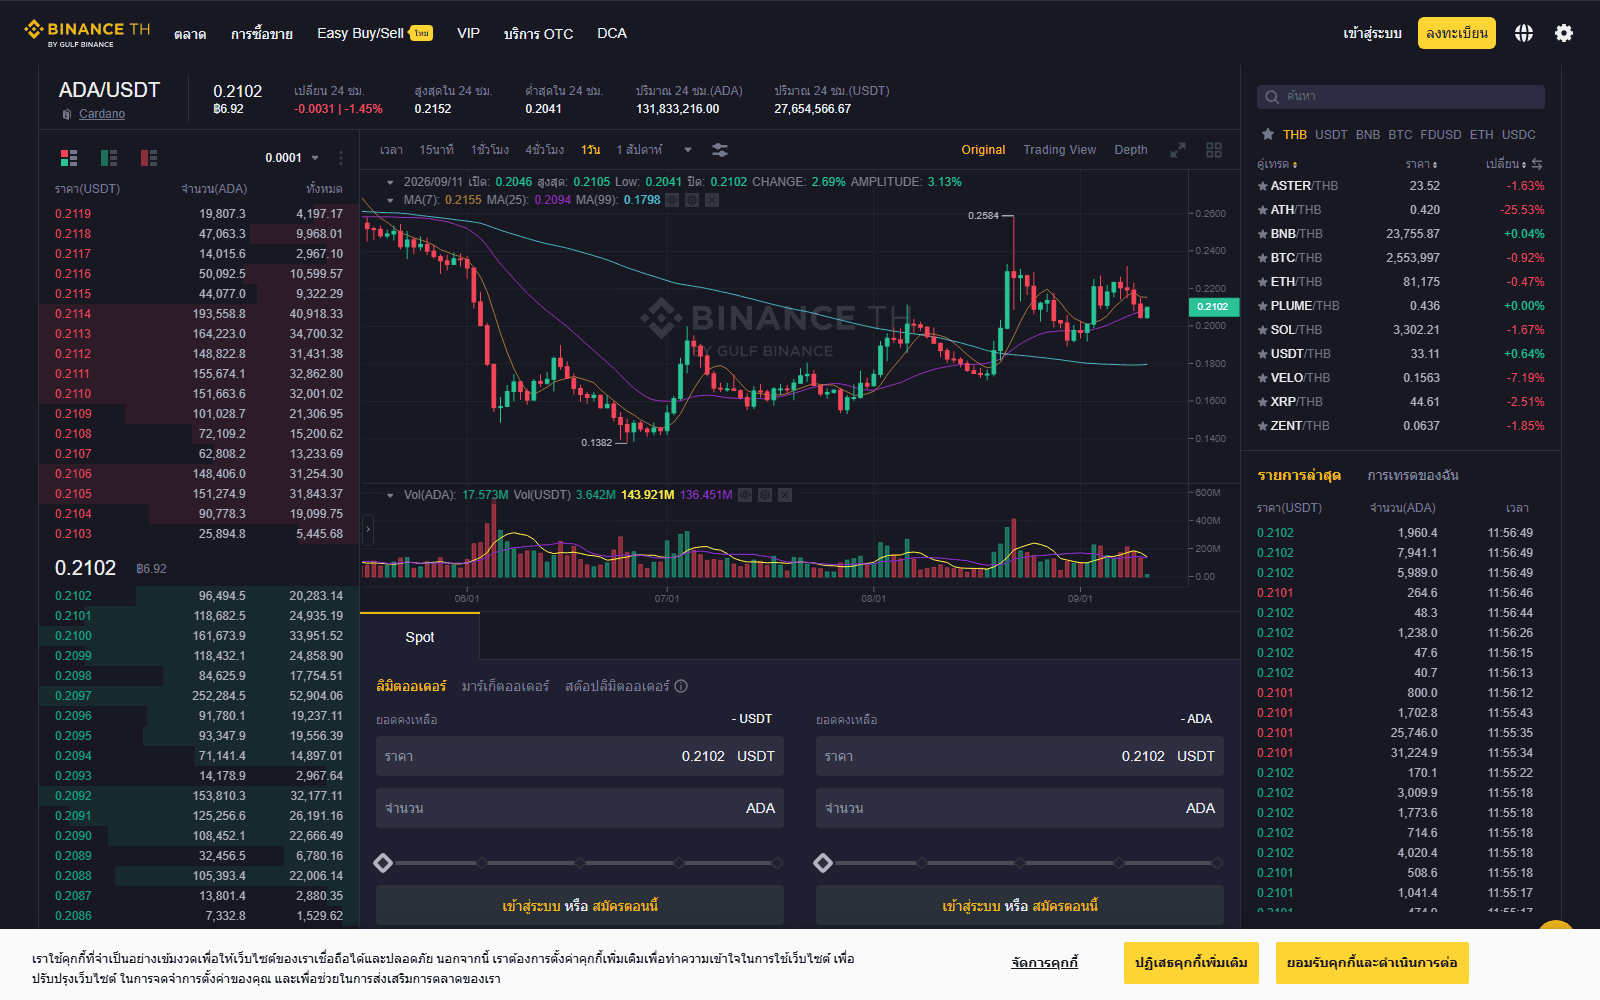Switch chart to Depth tab
1600x1000 pixels.
1131,150
